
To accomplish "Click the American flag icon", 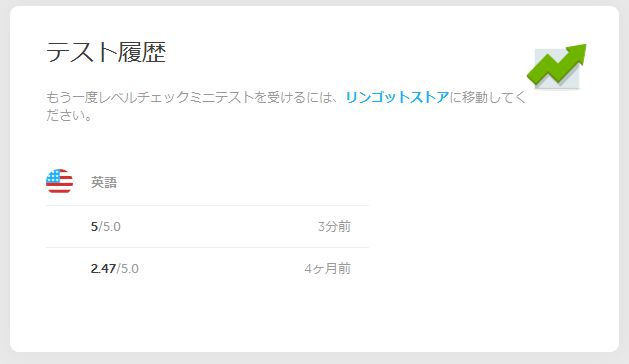I will 59,181.
